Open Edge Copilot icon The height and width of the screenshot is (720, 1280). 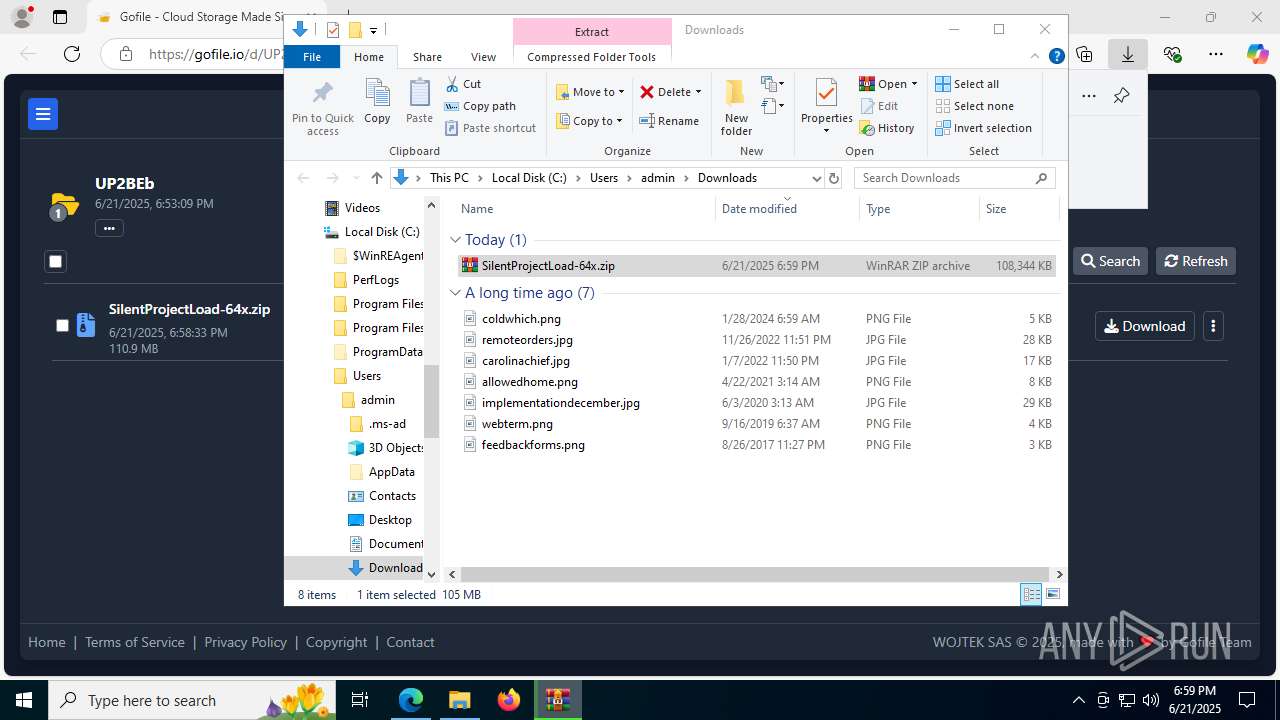1257,54
